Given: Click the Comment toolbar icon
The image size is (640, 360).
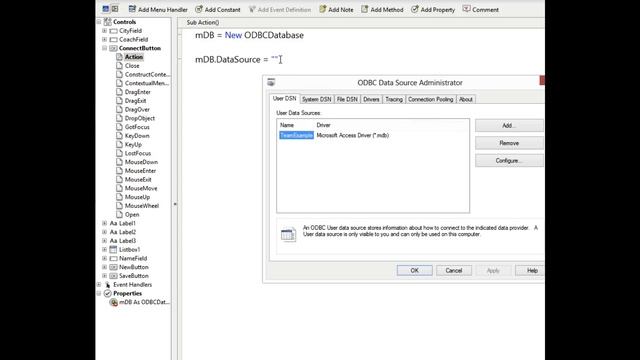Looking at the screenshot, I should click(x=467, y=9).
